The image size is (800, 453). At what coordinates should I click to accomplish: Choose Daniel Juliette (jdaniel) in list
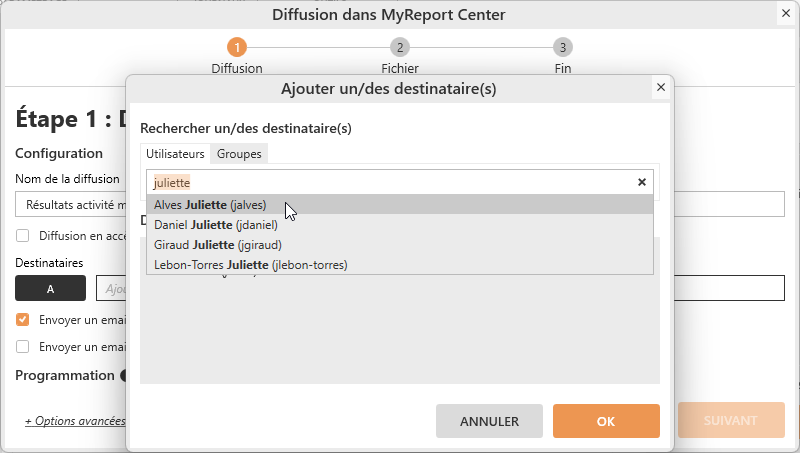215,225
